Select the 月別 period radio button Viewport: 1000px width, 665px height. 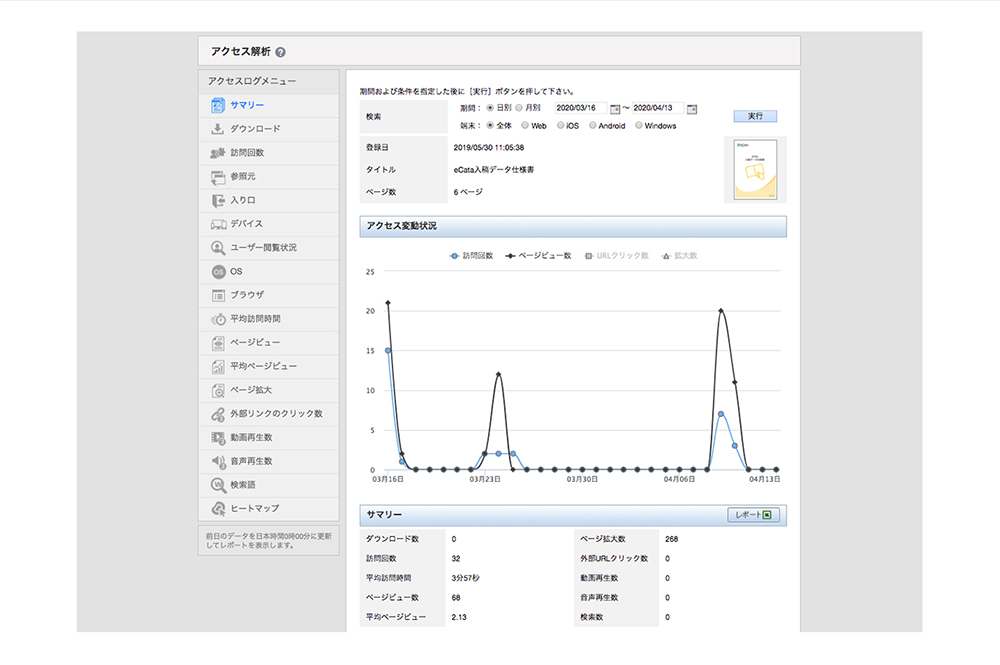click(x=519, y=108)
